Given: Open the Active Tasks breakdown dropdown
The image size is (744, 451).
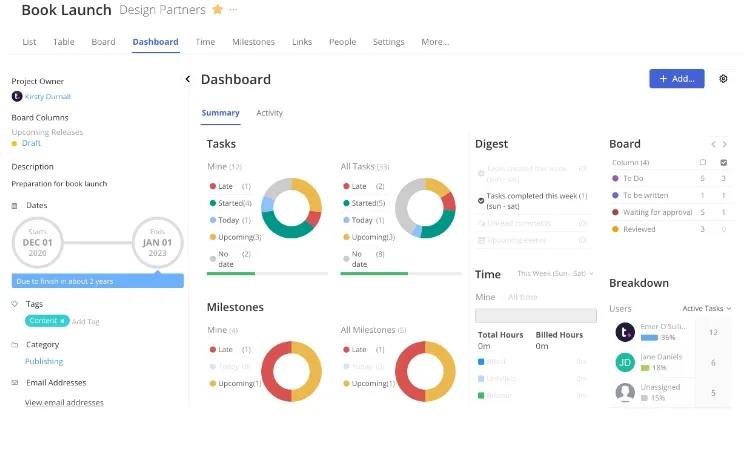Looking at the screenshot, I should (707, 309).
